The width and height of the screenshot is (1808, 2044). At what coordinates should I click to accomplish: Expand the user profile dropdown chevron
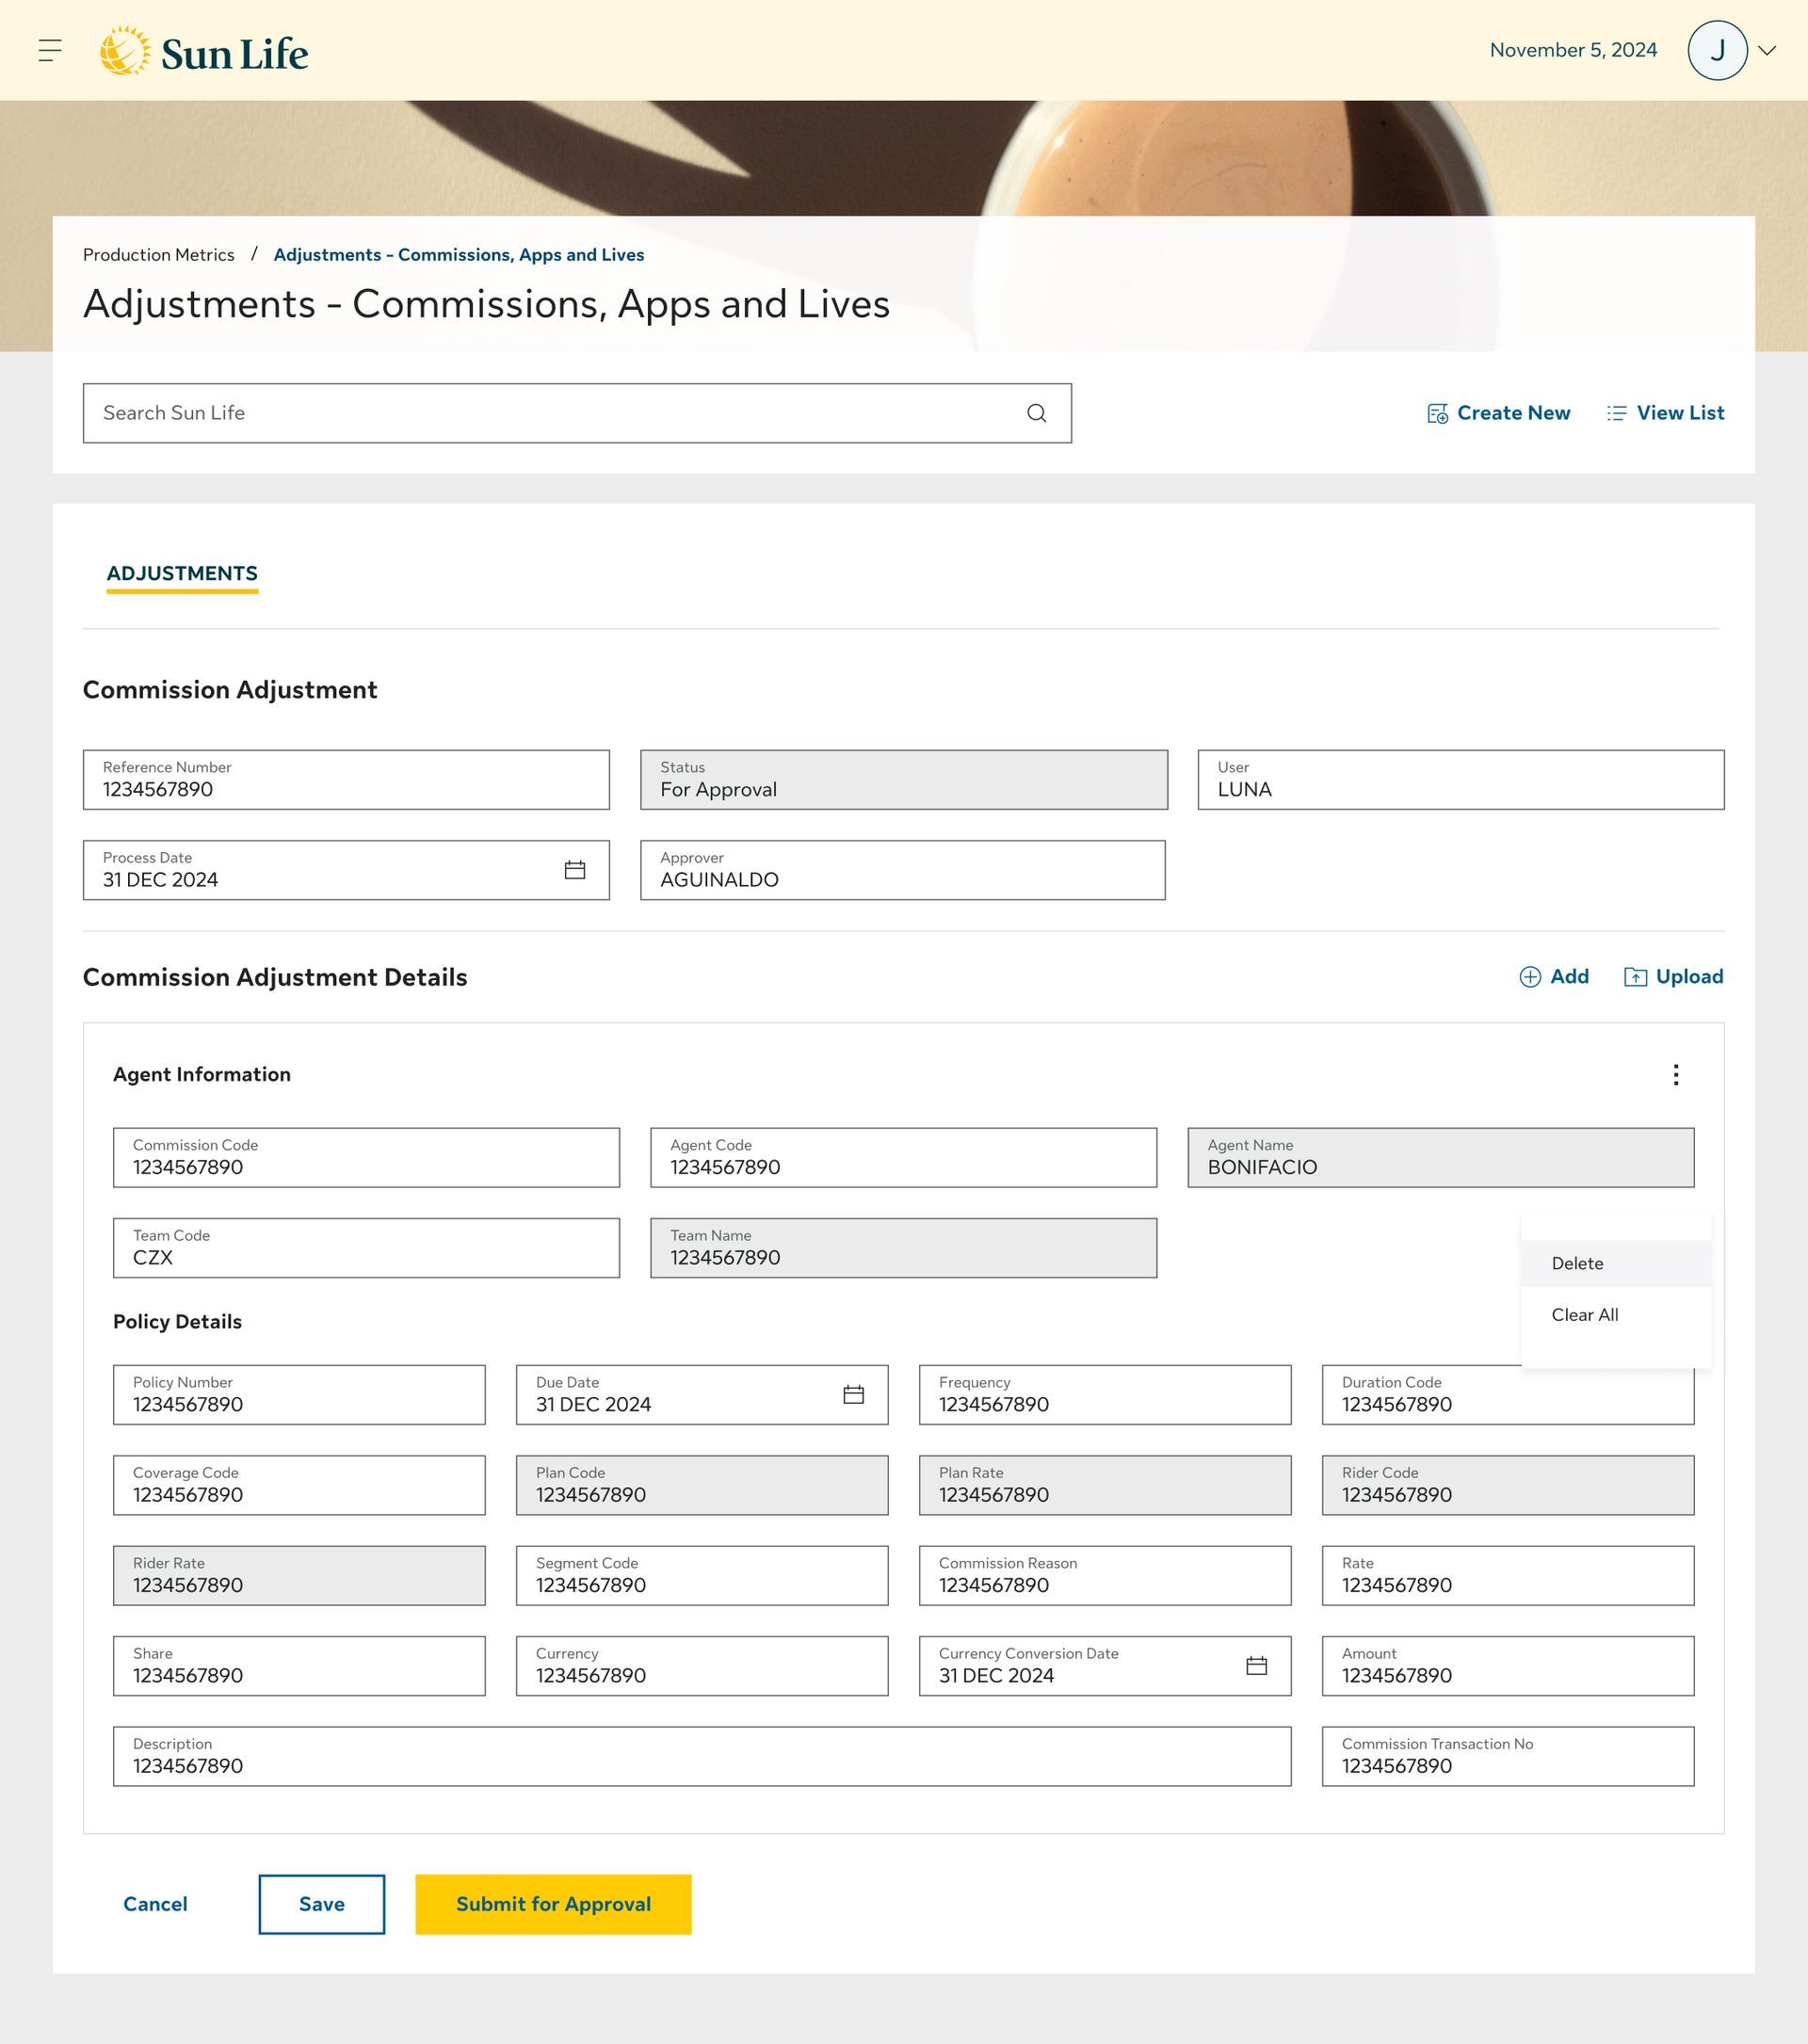tap(1767, 50)
